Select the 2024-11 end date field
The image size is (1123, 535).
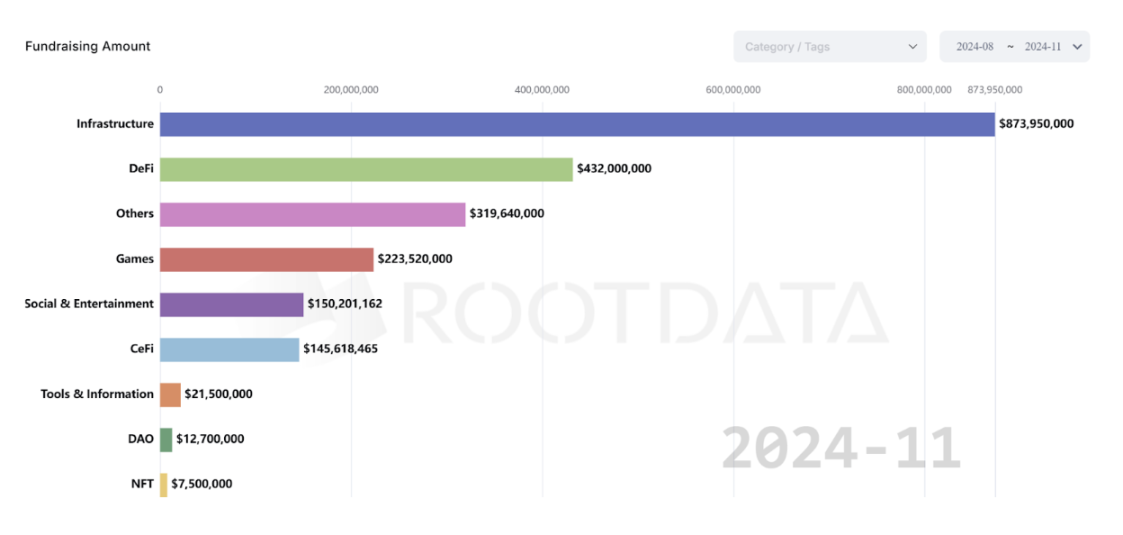tap(1042, 47)
